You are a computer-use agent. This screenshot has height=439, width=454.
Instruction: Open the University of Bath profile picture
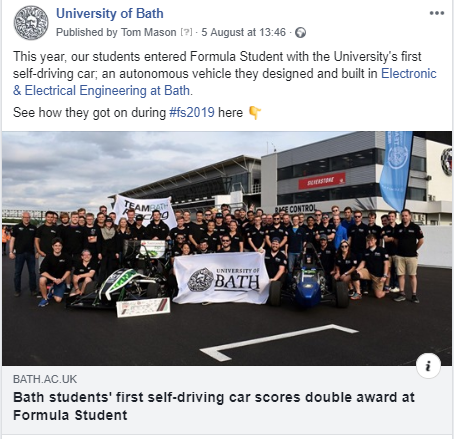31,22
